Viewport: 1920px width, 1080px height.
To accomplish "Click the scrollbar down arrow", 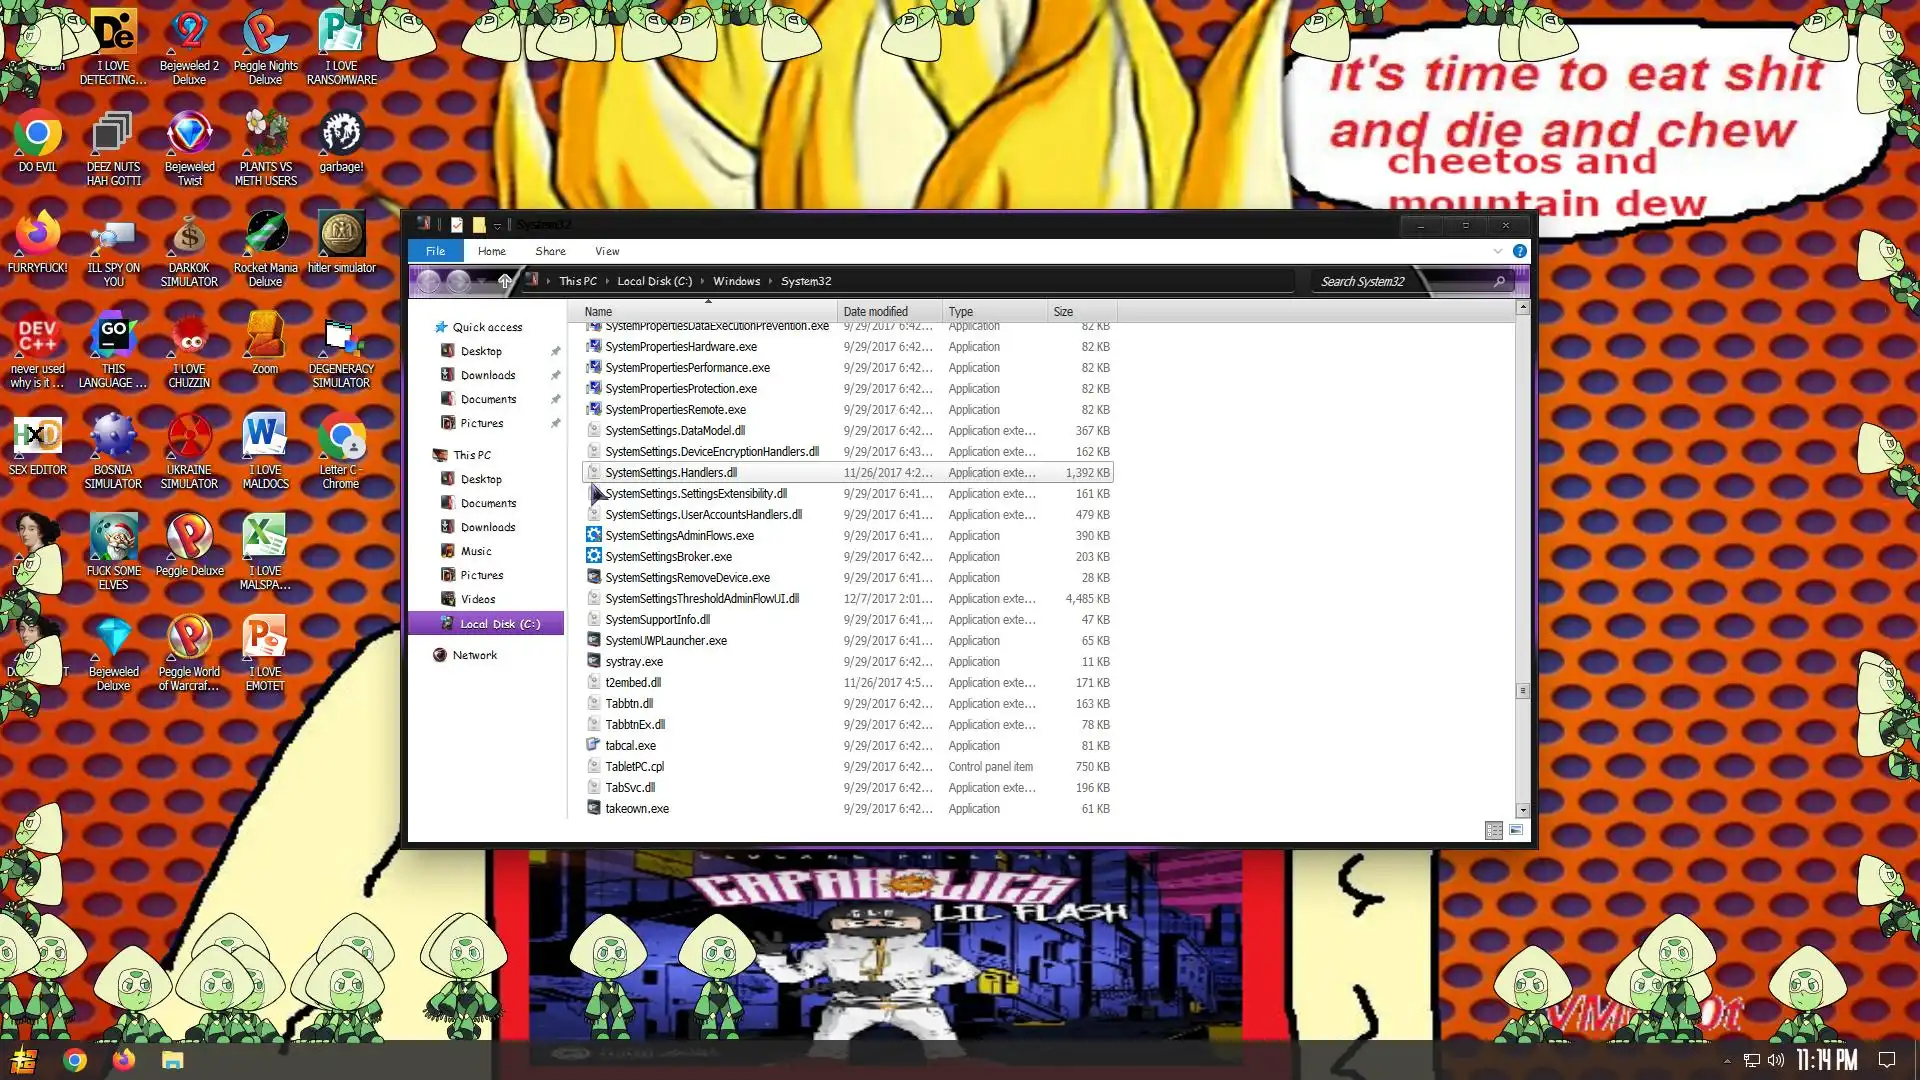I will [1522, 810].
